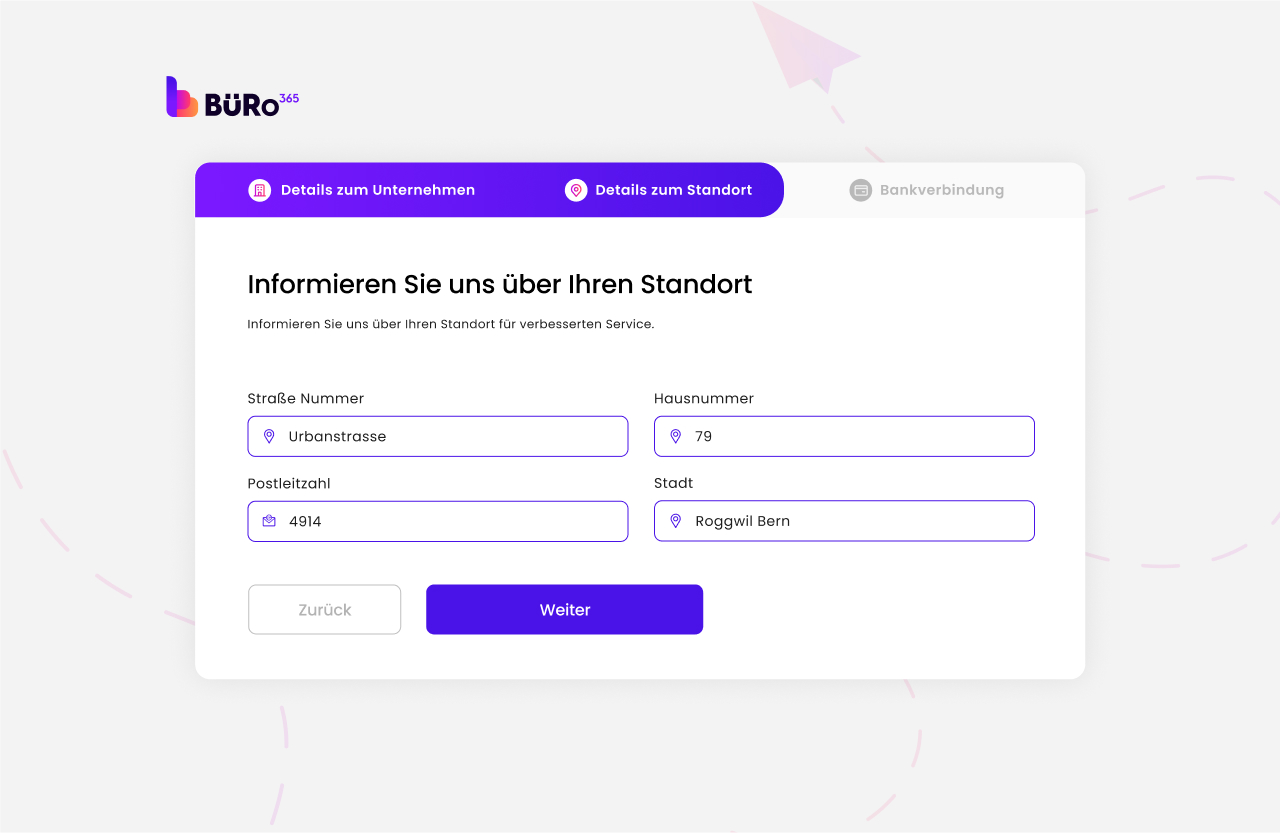Switch to the Bankverbindung tab
1281x833 pixels.
pos(941,190)
